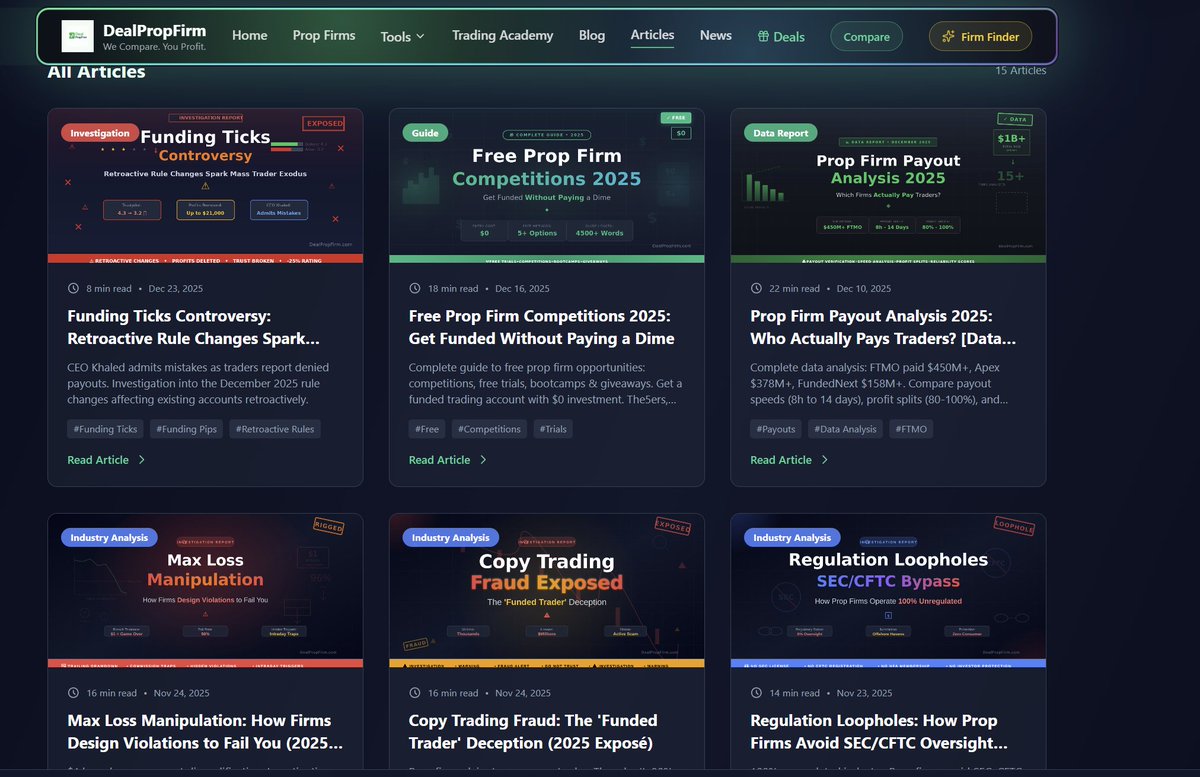Click arrow icon after Funding Ticks Read Article

(142, 460)
